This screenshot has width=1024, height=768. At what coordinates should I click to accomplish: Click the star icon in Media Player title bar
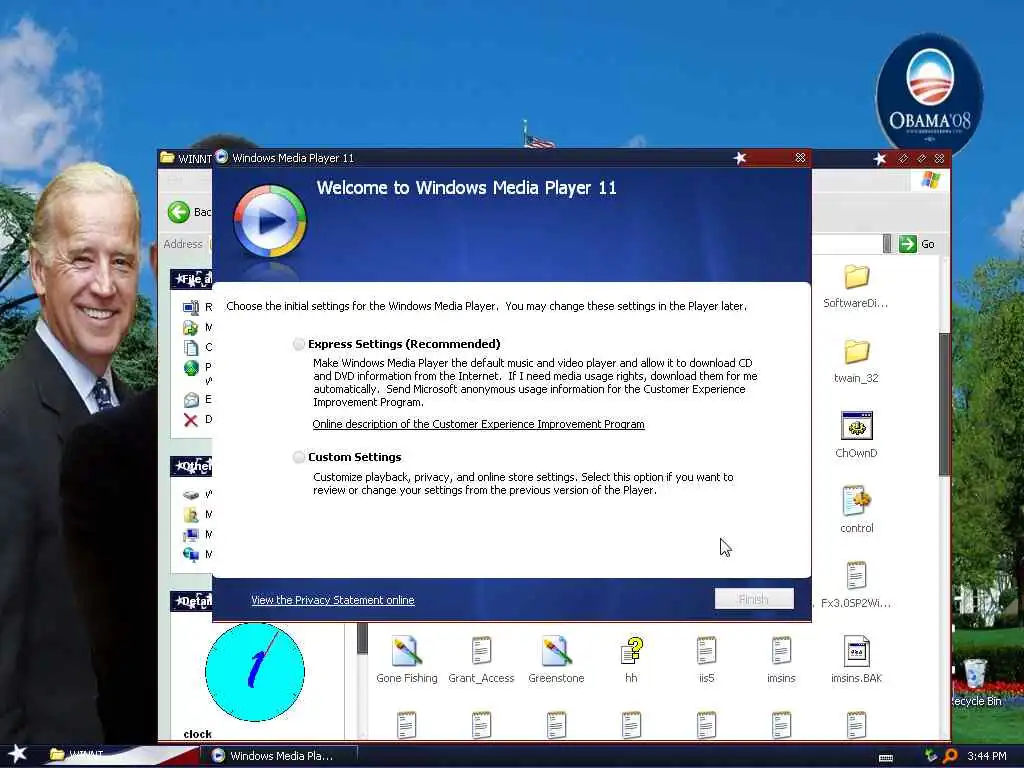click(740, 158)
